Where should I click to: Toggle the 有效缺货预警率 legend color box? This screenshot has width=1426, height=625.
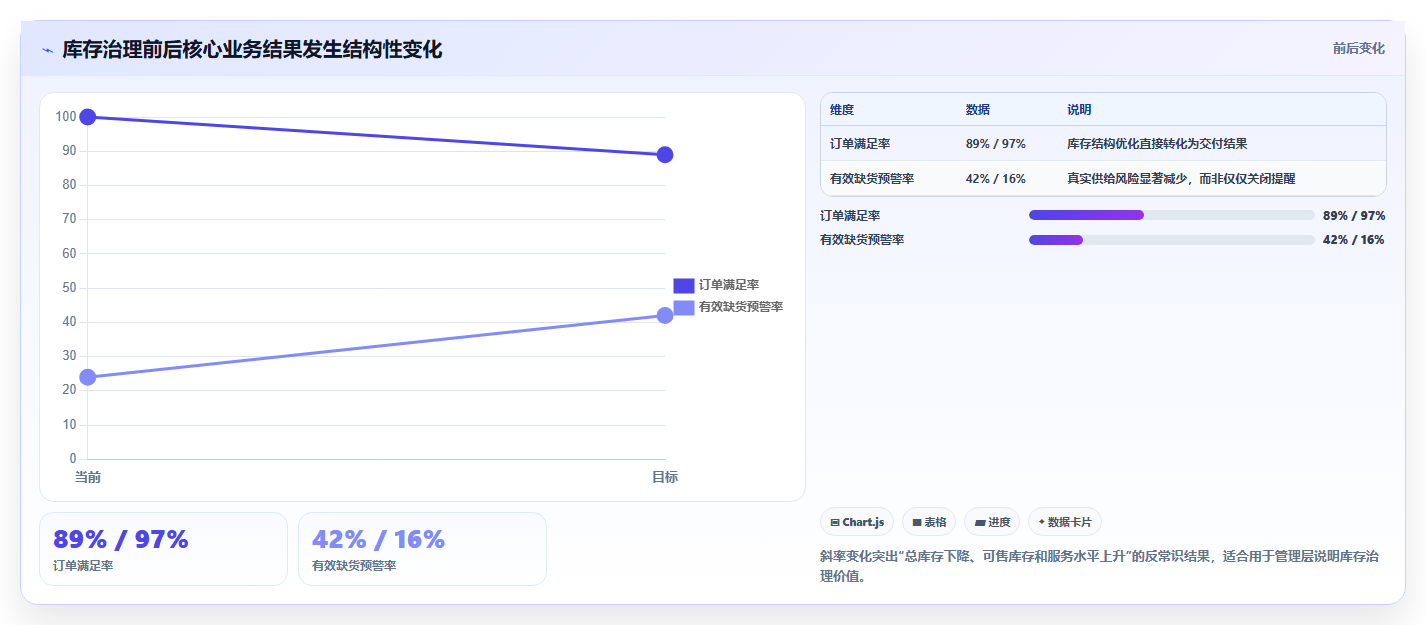click(684, 307)
